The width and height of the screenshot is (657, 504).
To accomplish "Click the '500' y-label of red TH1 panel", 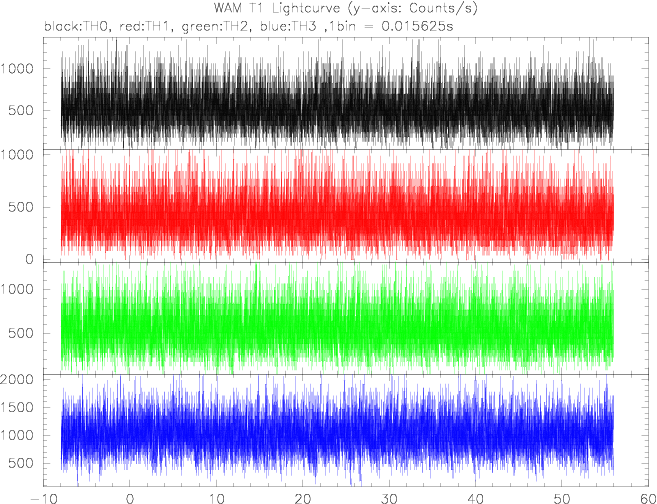I will point(21,207).
